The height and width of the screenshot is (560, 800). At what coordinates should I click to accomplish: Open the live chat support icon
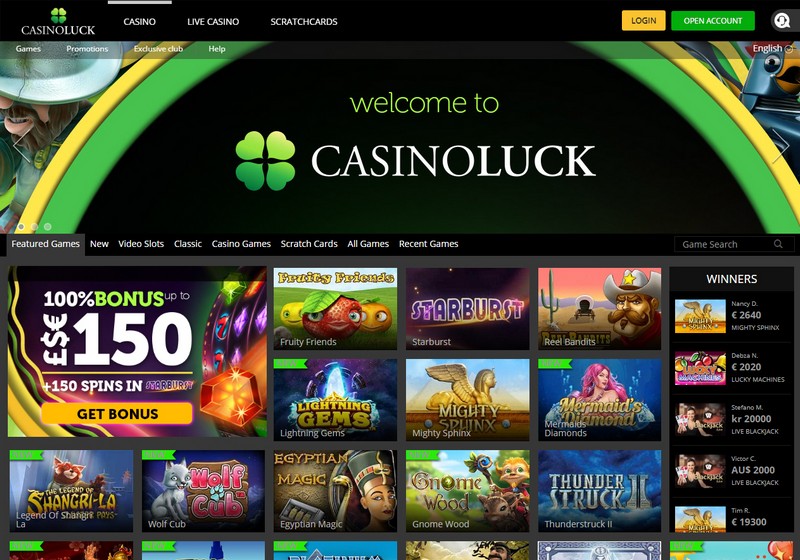tap(781, 21)
